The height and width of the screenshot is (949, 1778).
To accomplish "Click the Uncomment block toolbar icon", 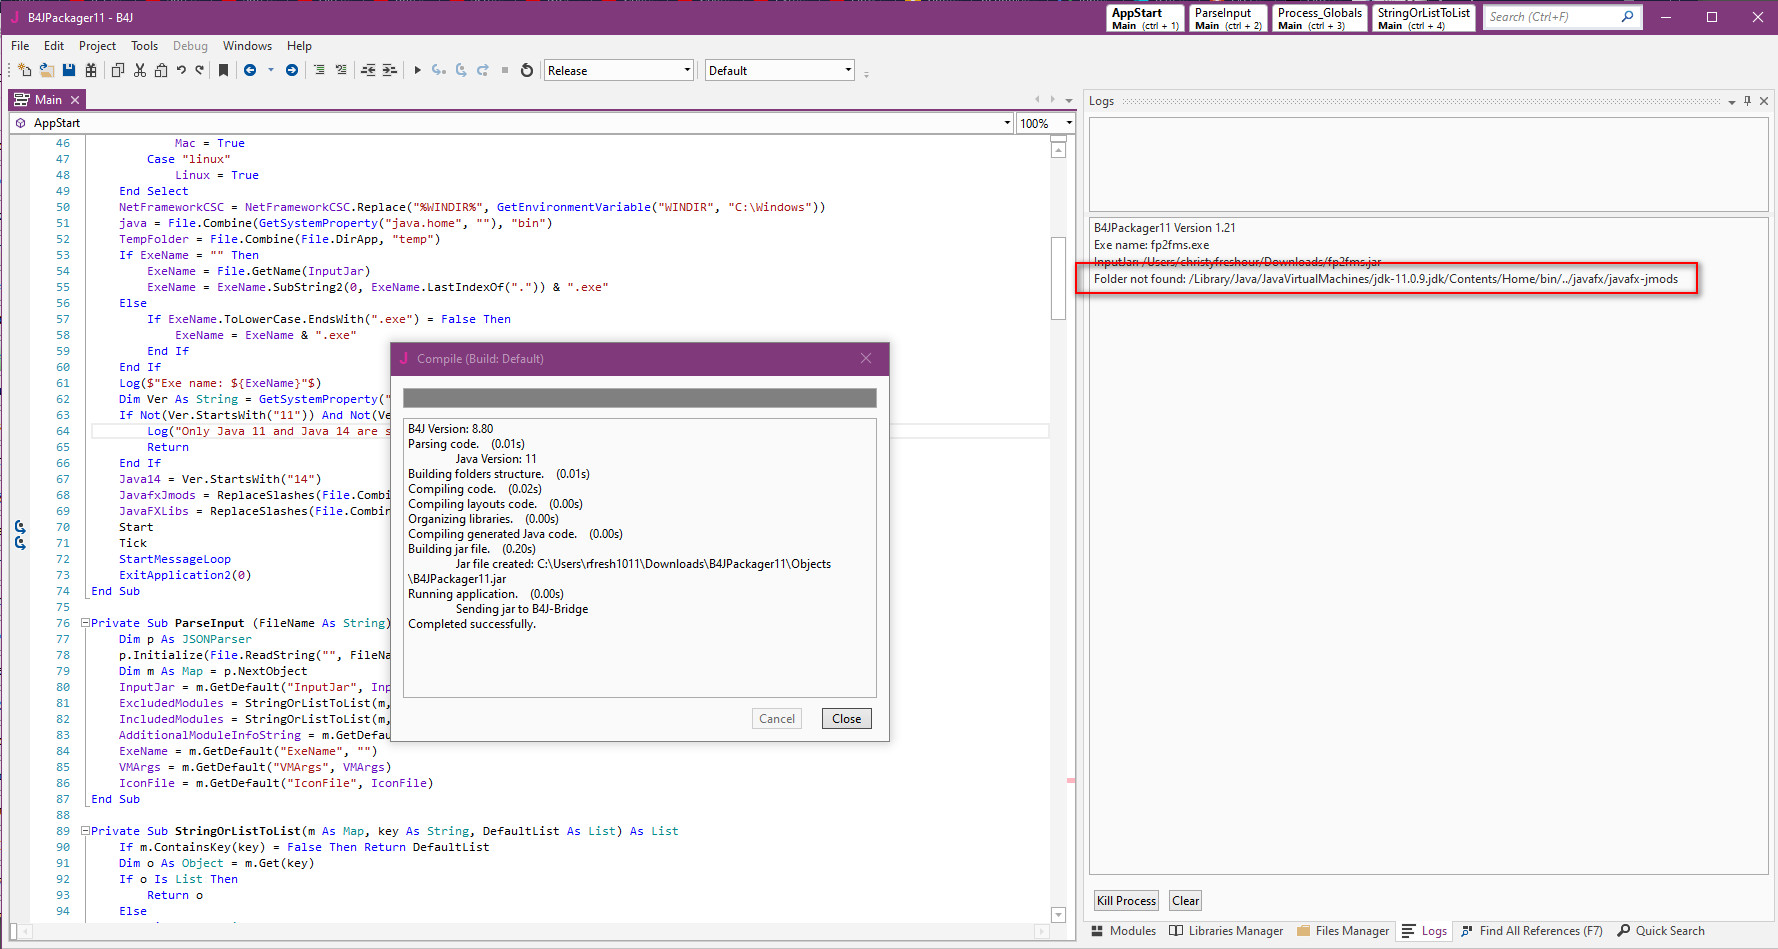I will pos(341,70).
